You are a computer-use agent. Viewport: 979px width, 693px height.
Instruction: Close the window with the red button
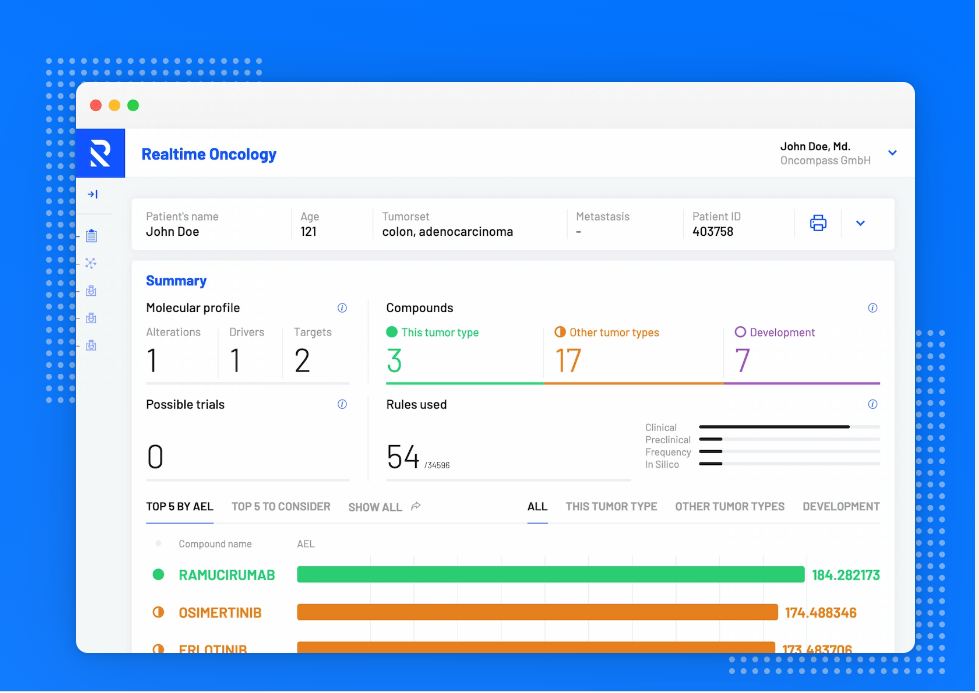(96, 106)
